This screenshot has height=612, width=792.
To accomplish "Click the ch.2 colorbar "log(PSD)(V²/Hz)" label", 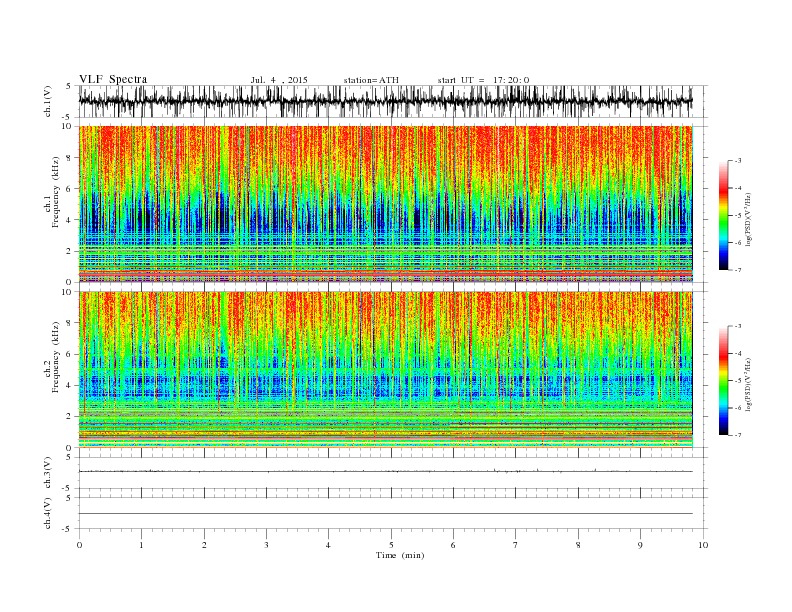I will pyautogui.click(x=749, y=384).
